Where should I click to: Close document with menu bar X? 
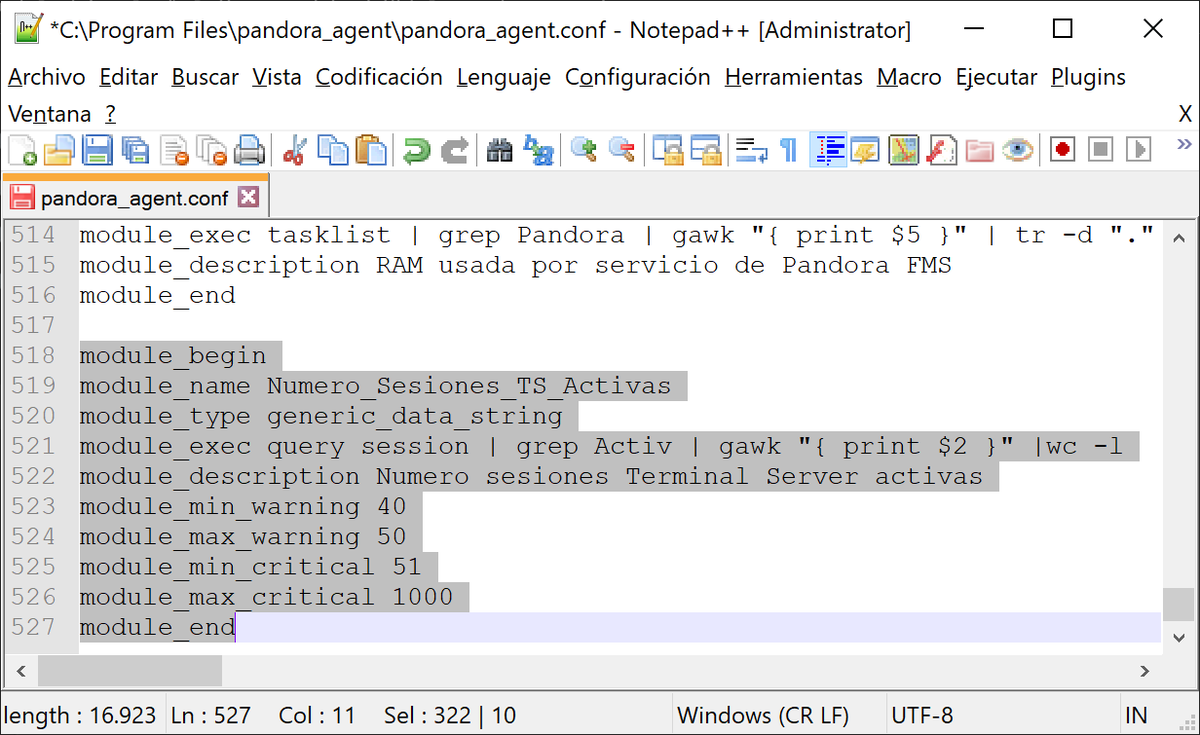1185,114
